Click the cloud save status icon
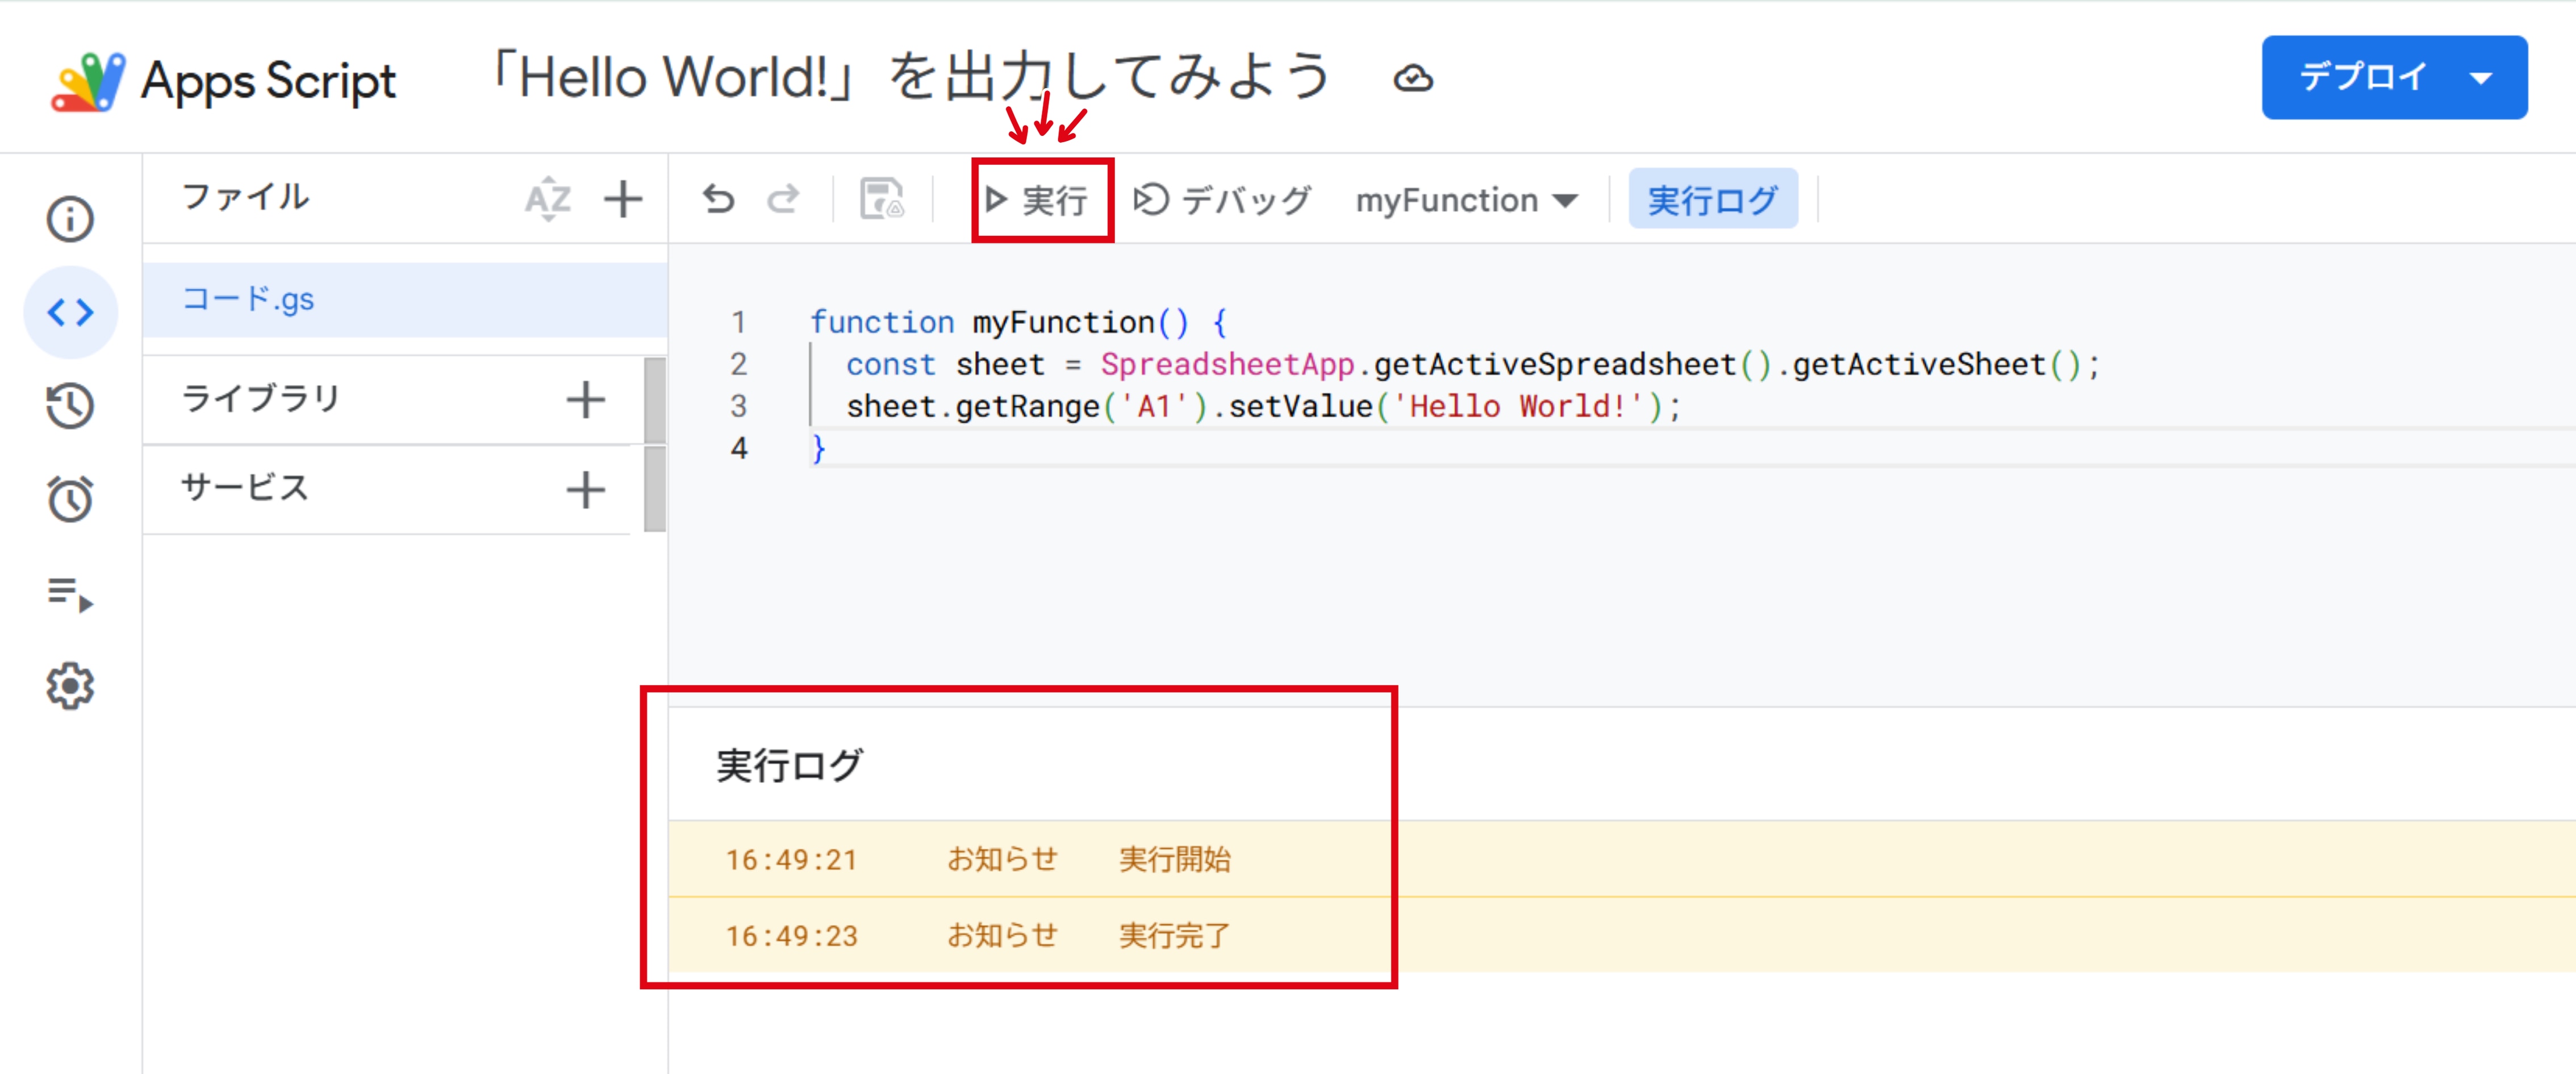 tap(1413, 78)
